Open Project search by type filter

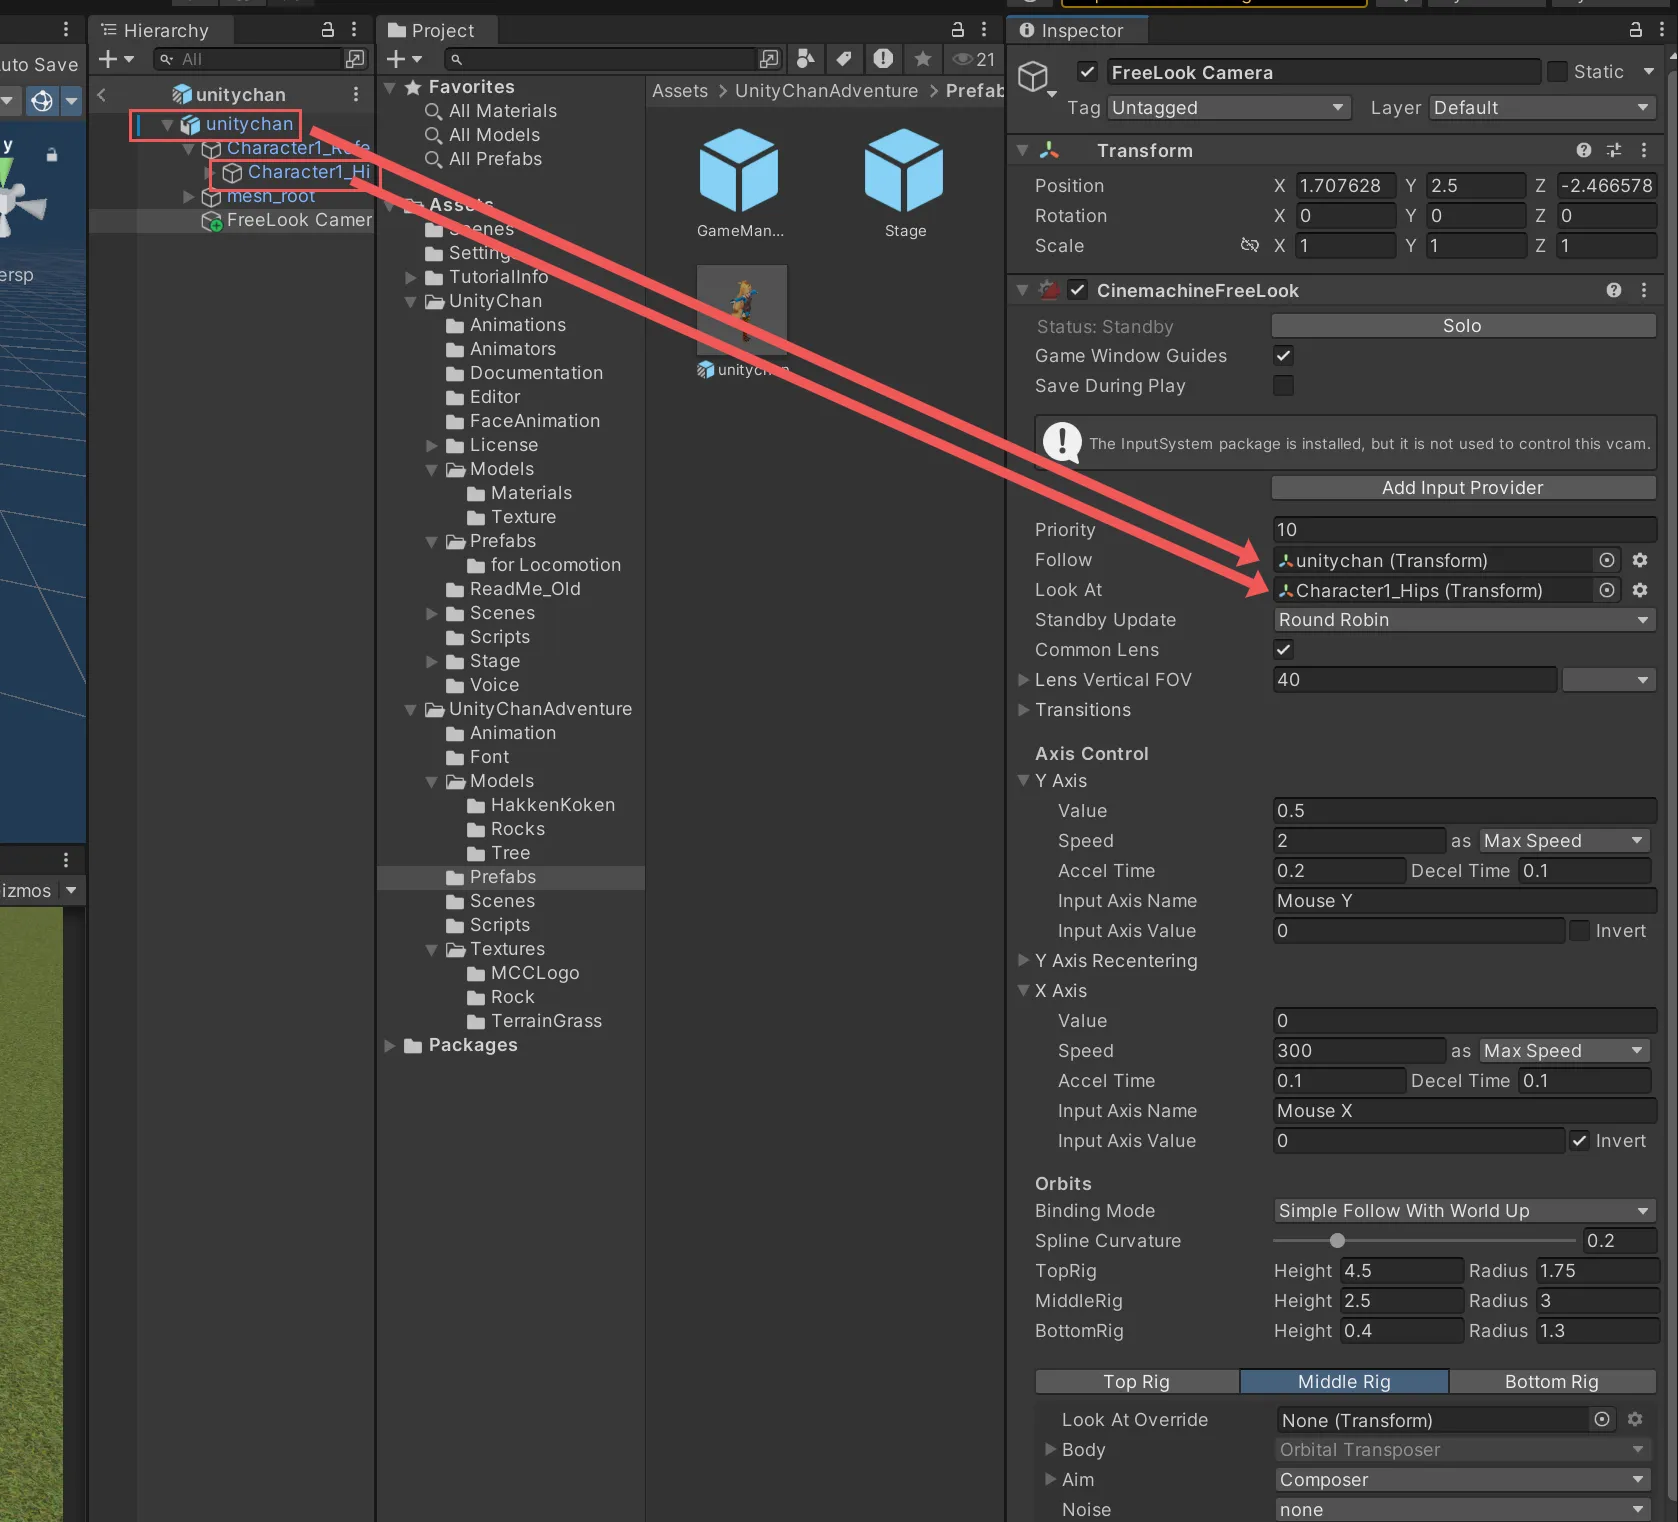pyautogui.click(x=805, y=59)
